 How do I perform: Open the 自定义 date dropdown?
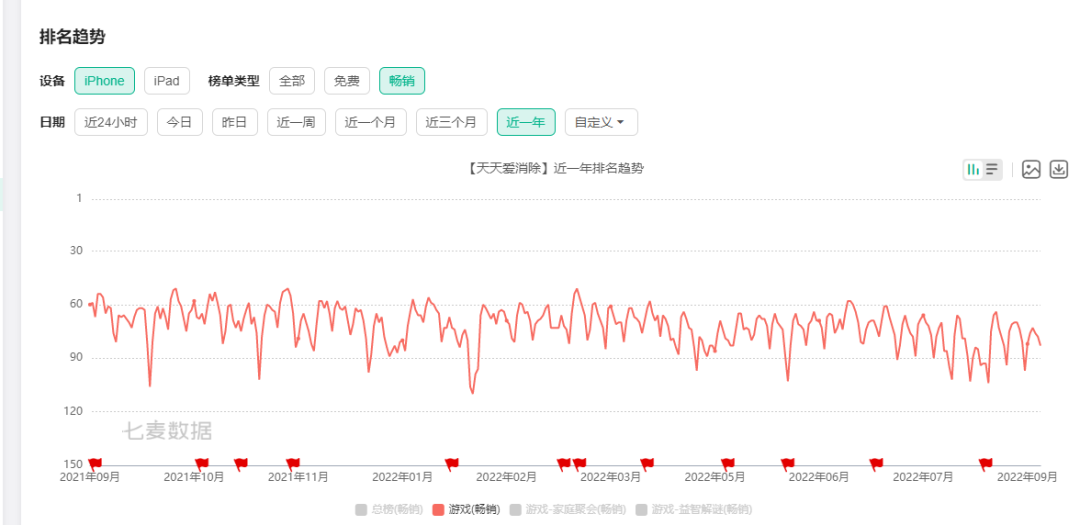(x=601, y=122)
